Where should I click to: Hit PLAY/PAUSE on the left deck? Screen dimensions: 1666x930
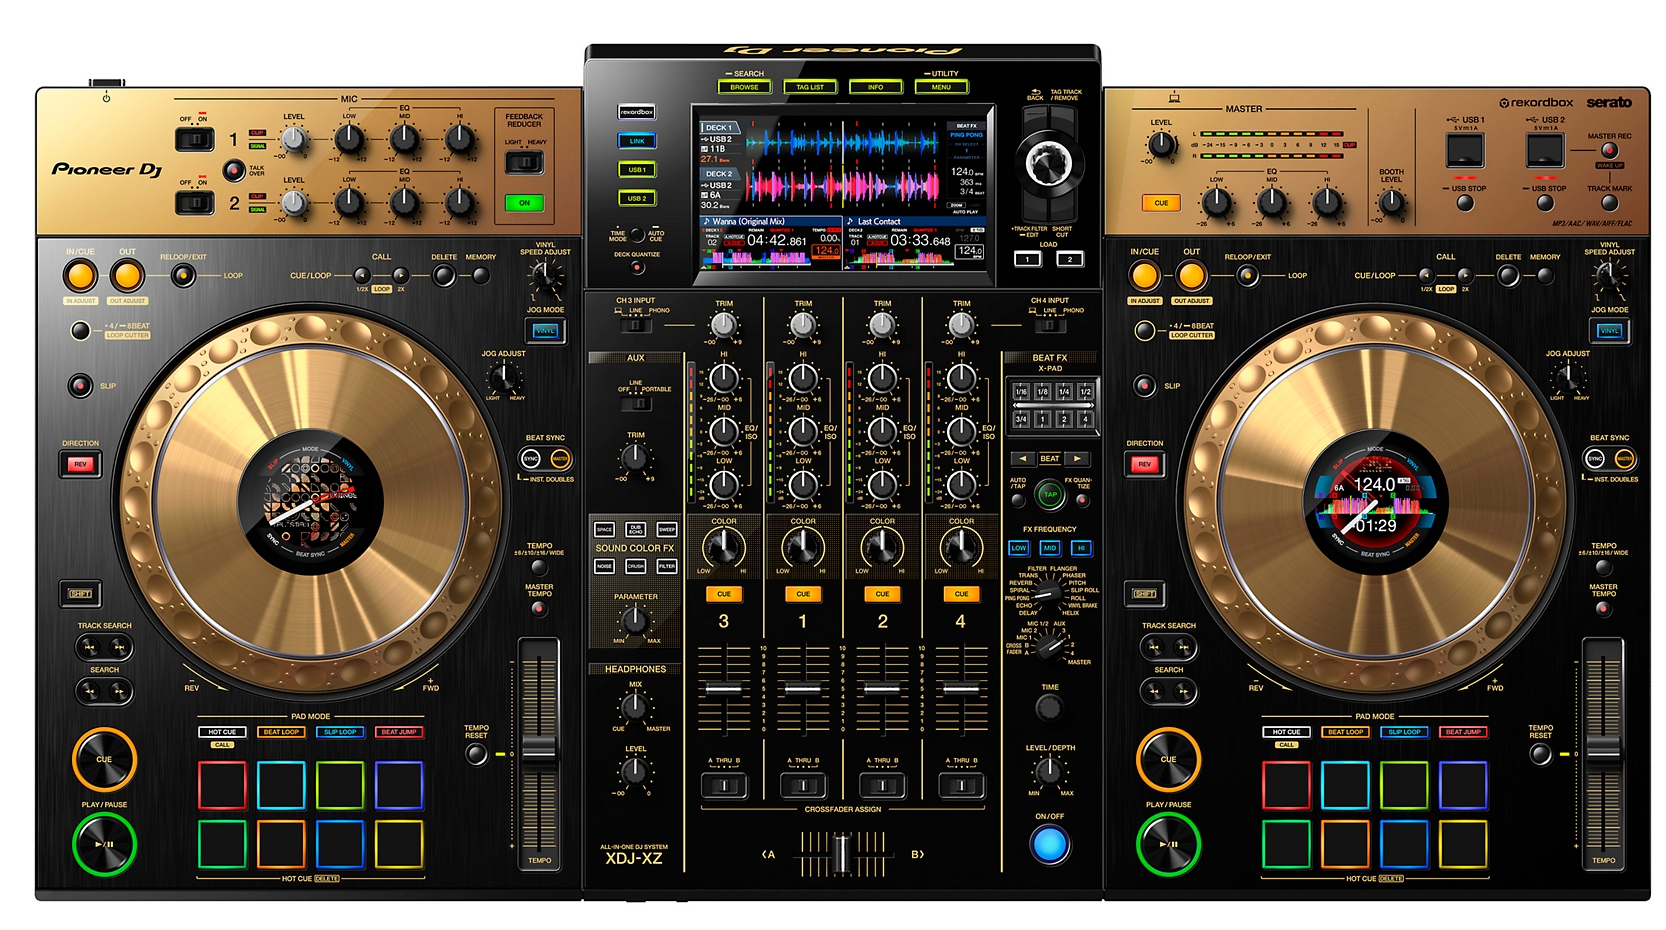click(104, 844)
